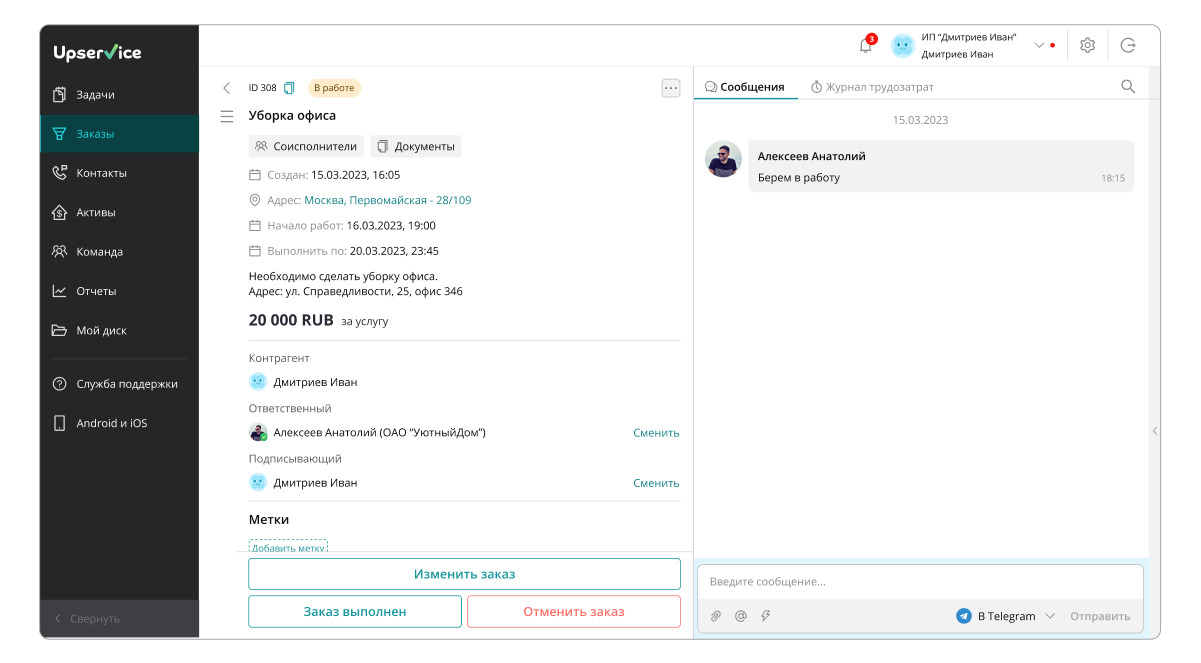
Task: Switch to "Журнал трудозатрат" tab
Action: point(871,87)
